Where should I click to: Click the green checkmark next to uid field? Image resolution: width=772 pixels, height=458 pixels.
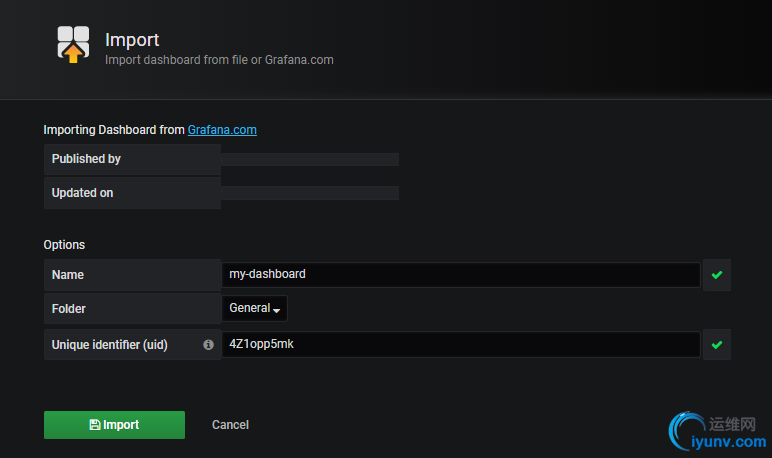(716, 345)
